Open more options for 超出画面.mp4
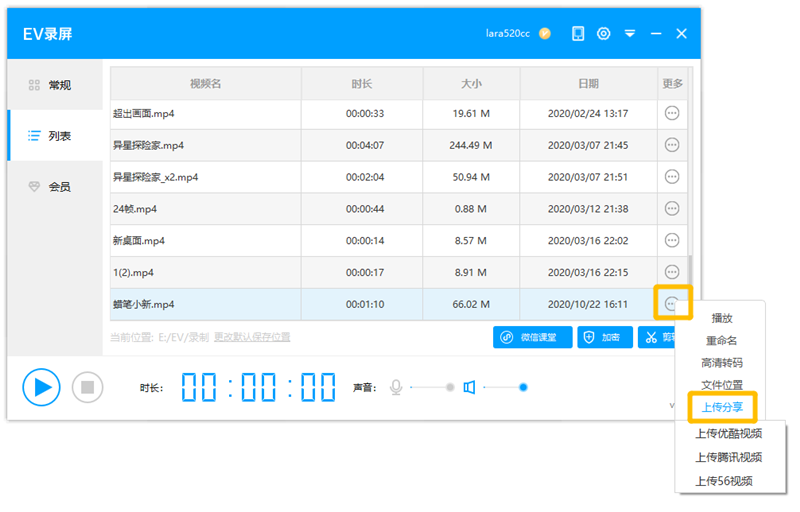Image resolution: width=800 pixels, height=512 pixels. pos(672,113)
